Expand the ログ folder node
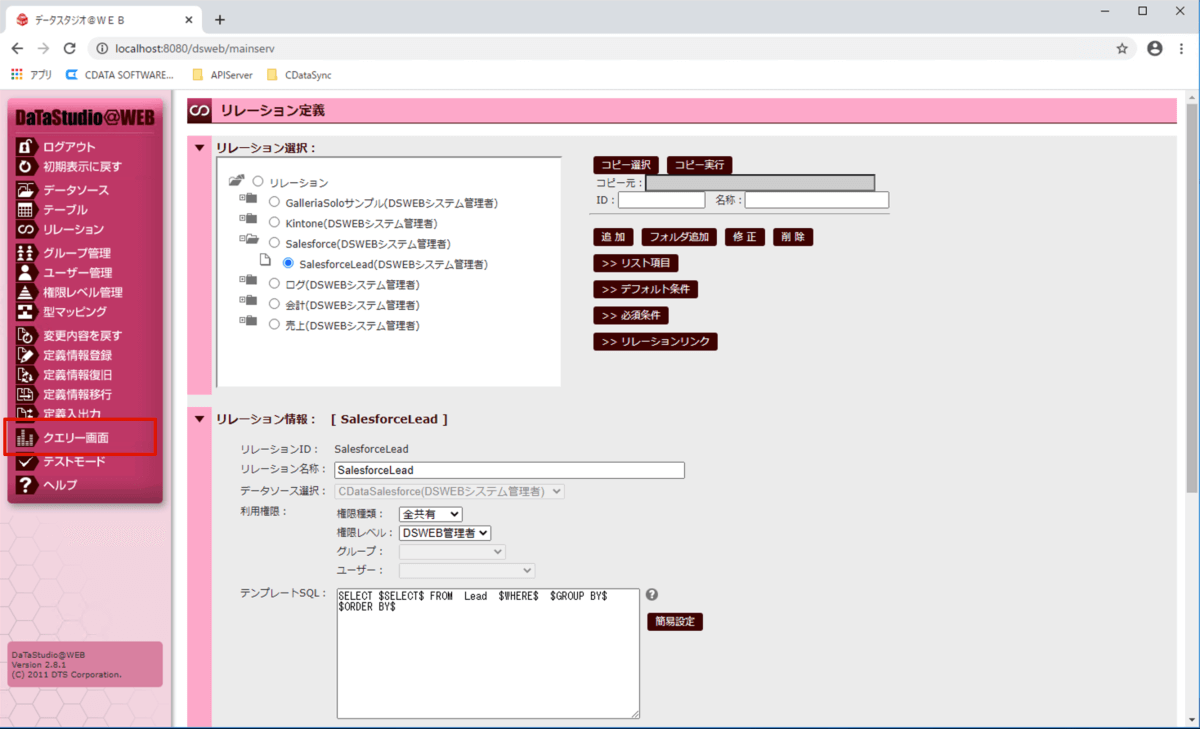Screen dimensions: 1200x729 point(242,280)
